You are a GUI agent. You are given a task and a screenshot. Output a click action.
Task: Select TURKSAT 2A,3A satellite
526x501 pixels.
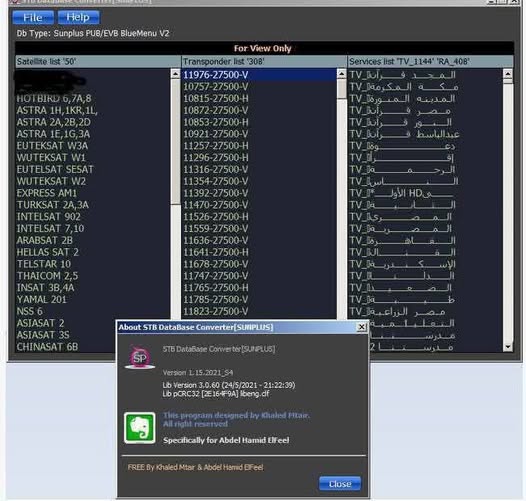coord(93,205)
